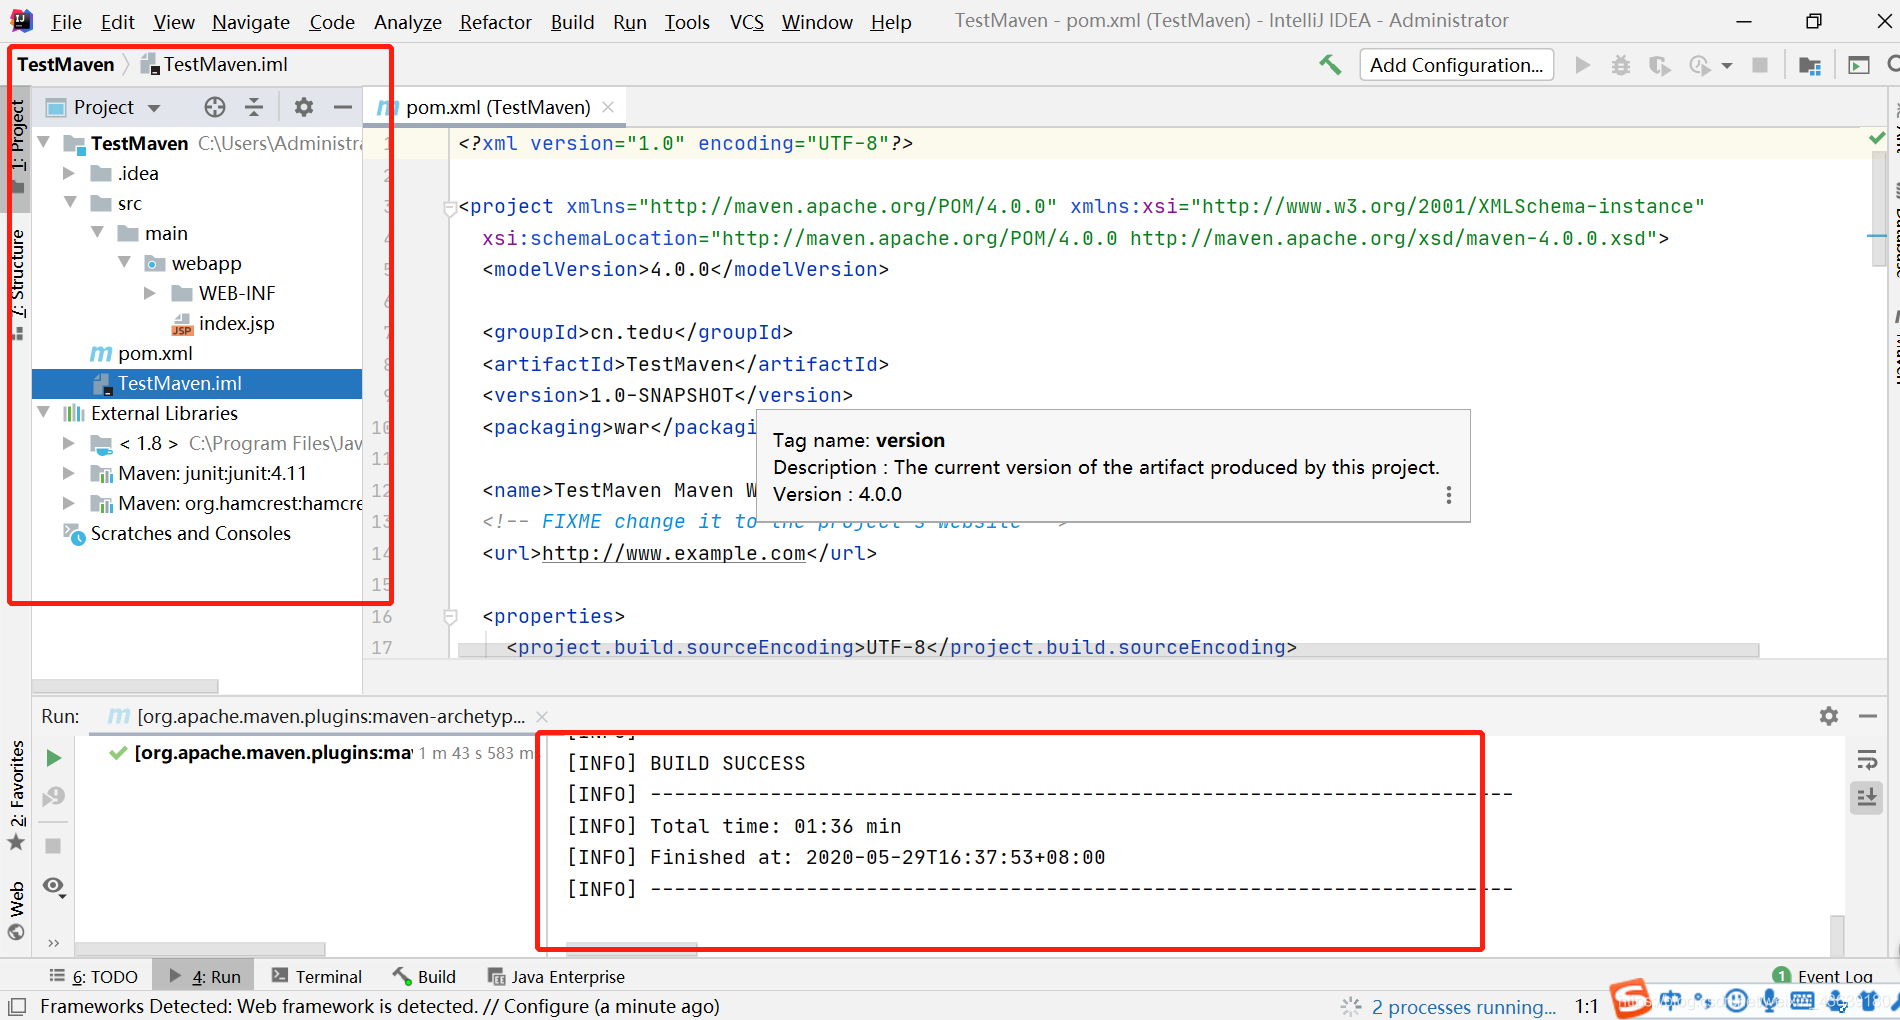Screen dimensions: 1900x1020
Task: Click more options dots in tag tooltip
Action: [x=1449, y=495]
